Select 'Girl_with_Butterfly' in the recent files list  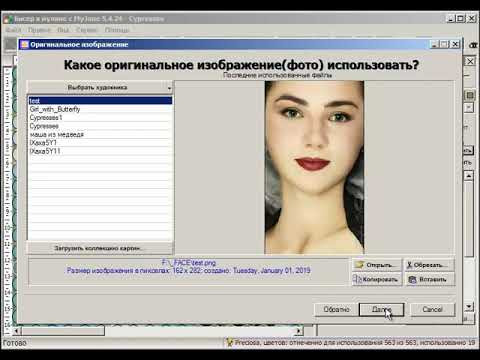pyautogui.click(x=100, y=109)
